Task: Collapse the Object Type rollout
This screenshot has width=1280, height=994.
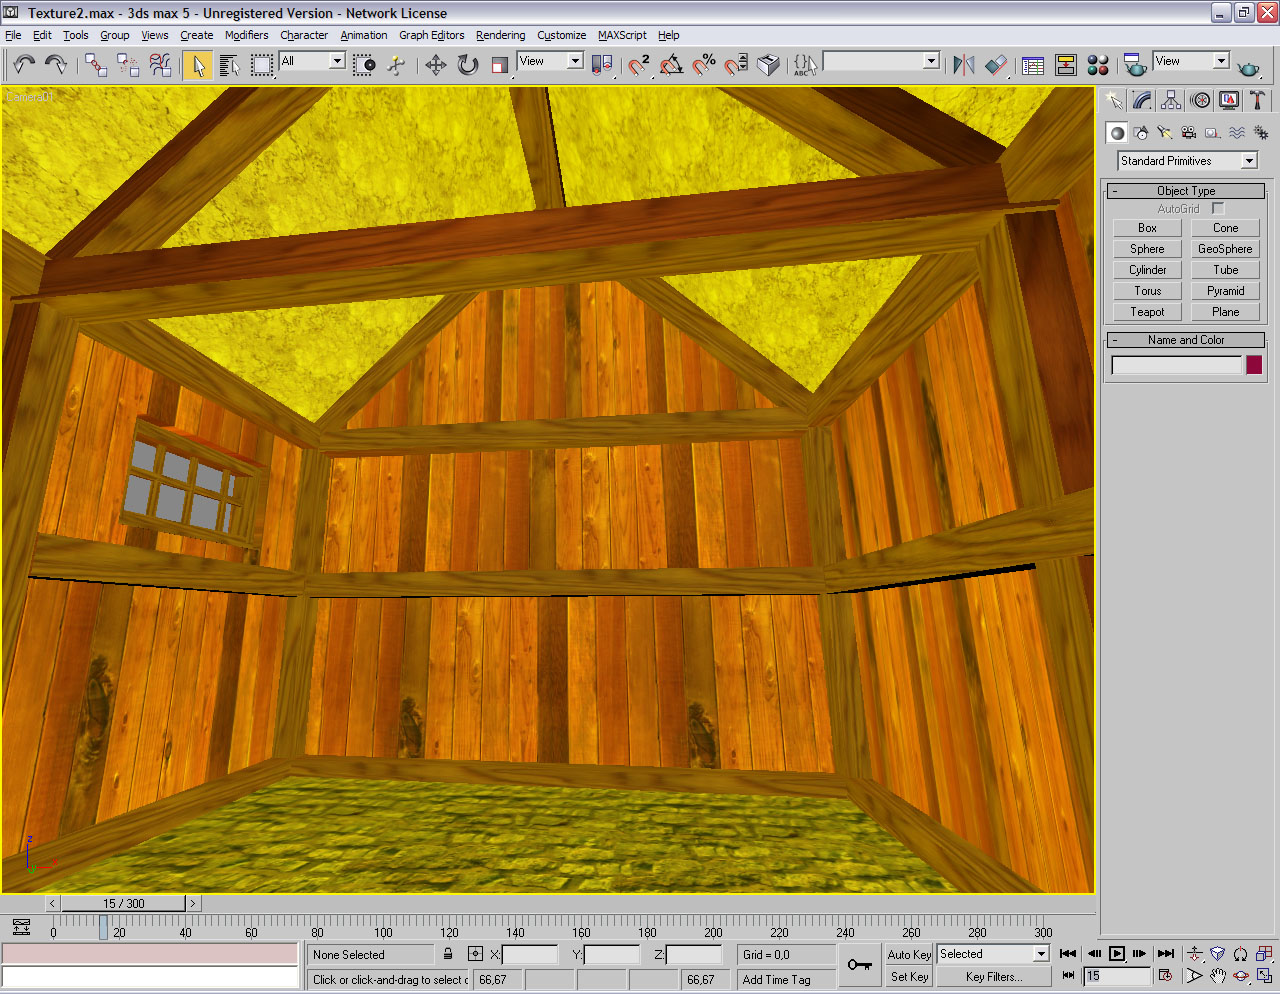Action: click(x=1186, y=190)
